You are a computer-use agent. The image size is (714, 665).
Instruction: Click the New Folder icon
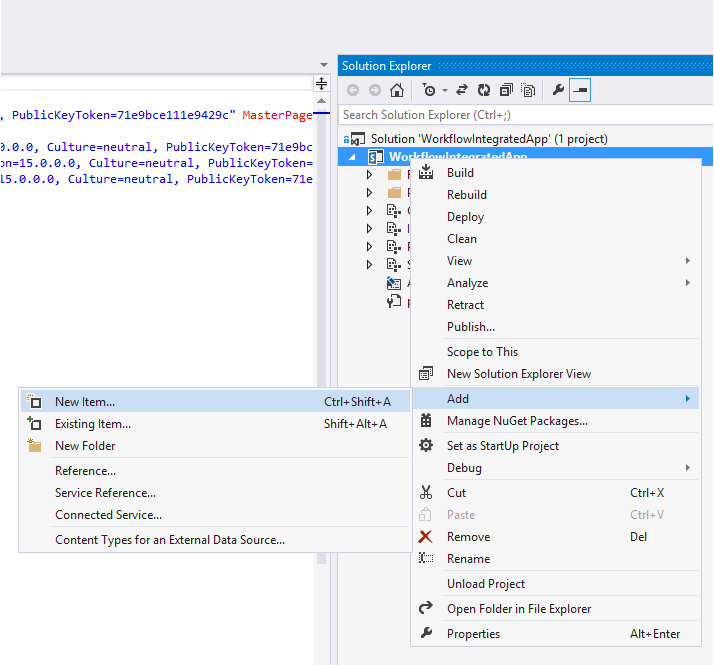(34, 445)
